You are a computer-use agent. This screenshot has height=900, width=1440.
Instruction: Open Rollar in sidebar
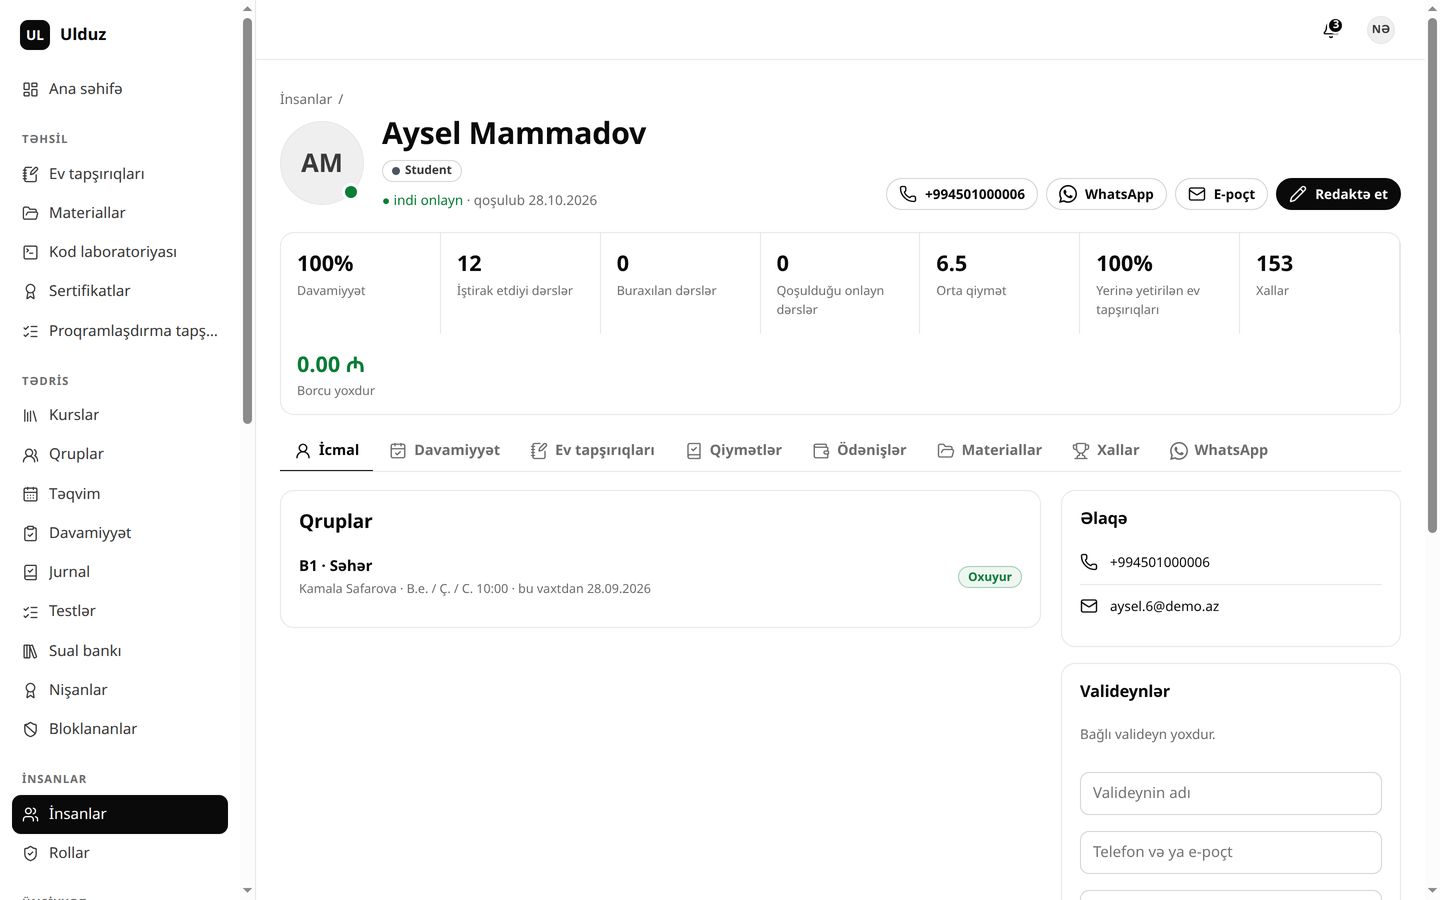coord(120,853)
